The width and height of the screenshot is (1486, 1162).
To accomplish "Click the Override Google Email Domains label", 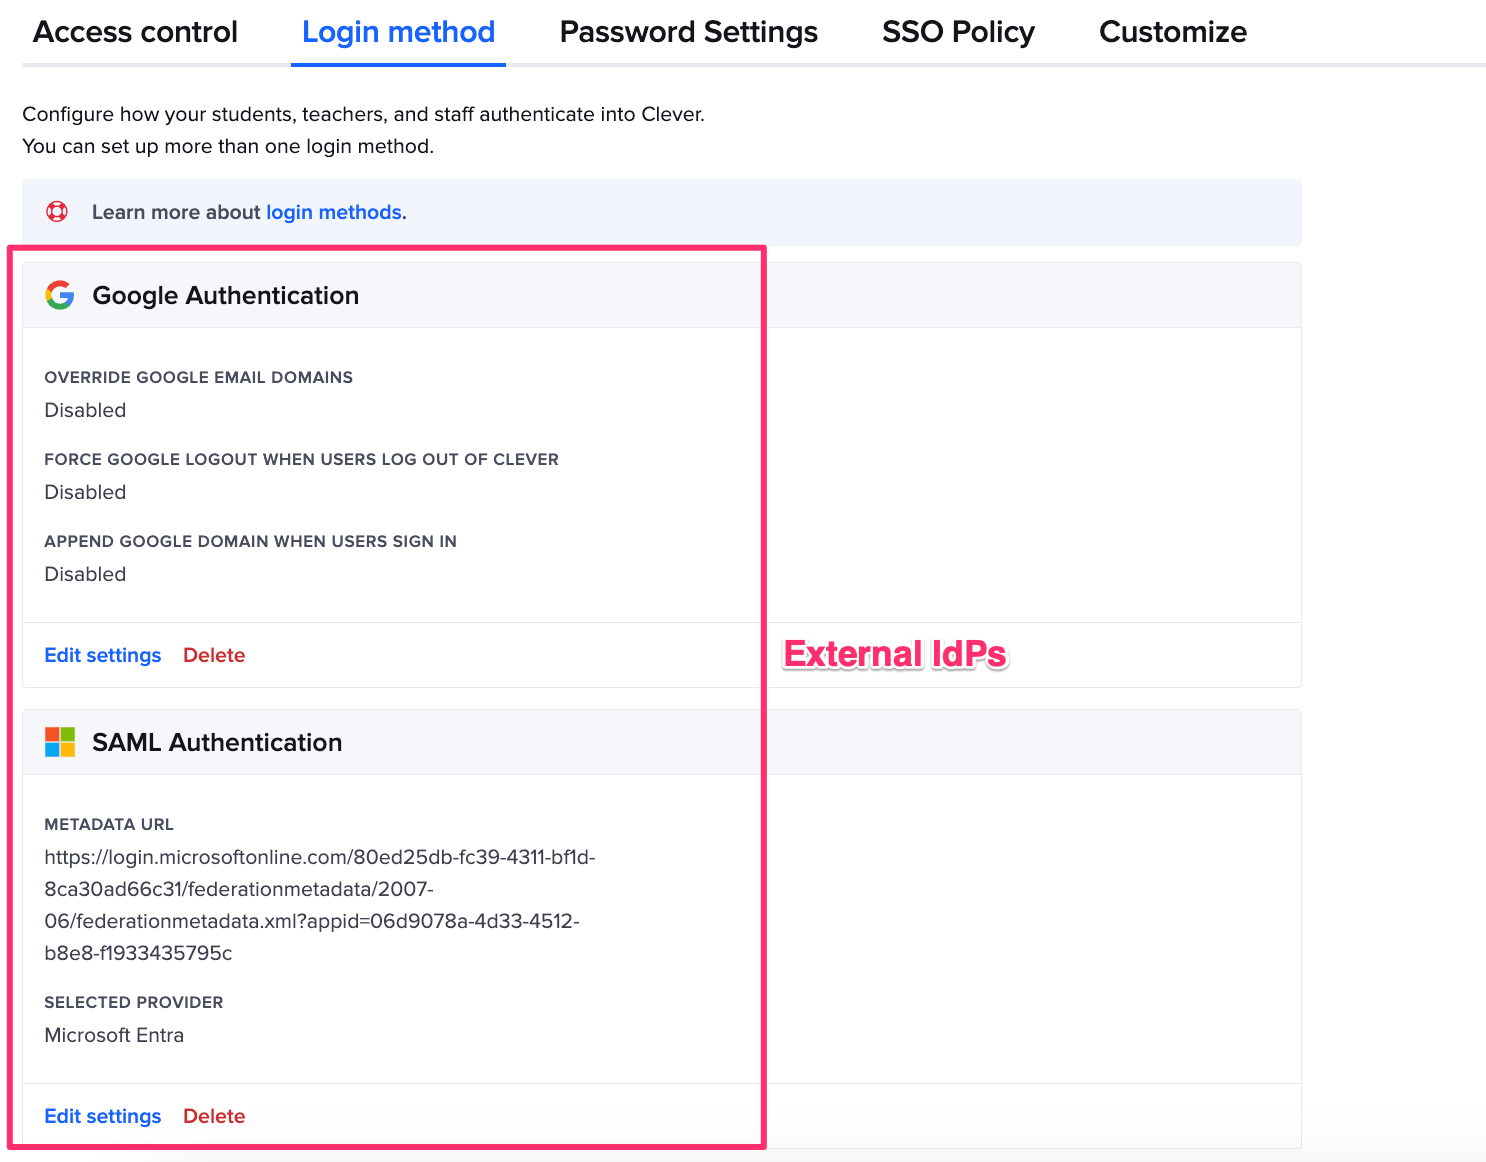I will point(199,377).
